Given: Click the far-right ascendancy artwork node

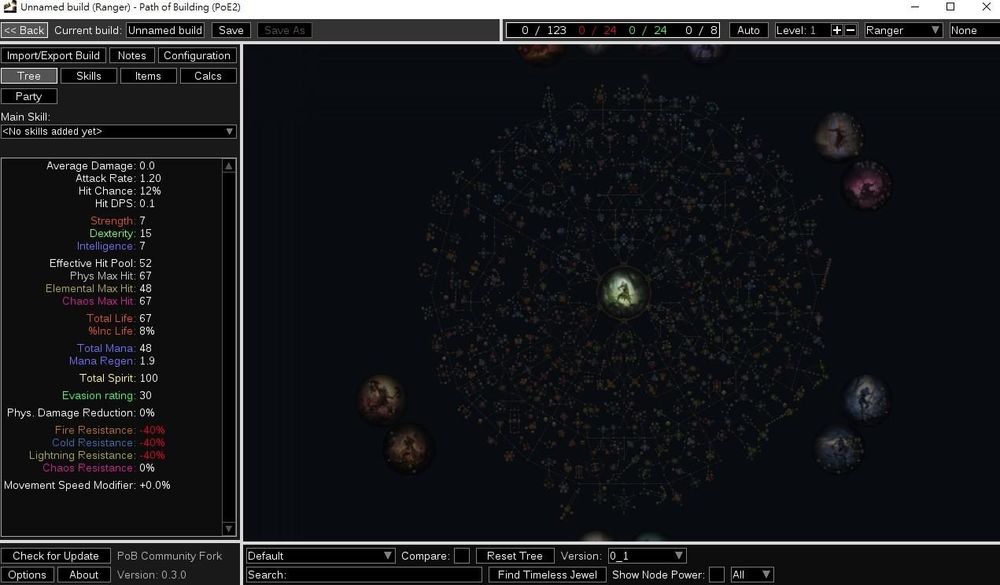Looking at the screenshot, I should (869, 398).
